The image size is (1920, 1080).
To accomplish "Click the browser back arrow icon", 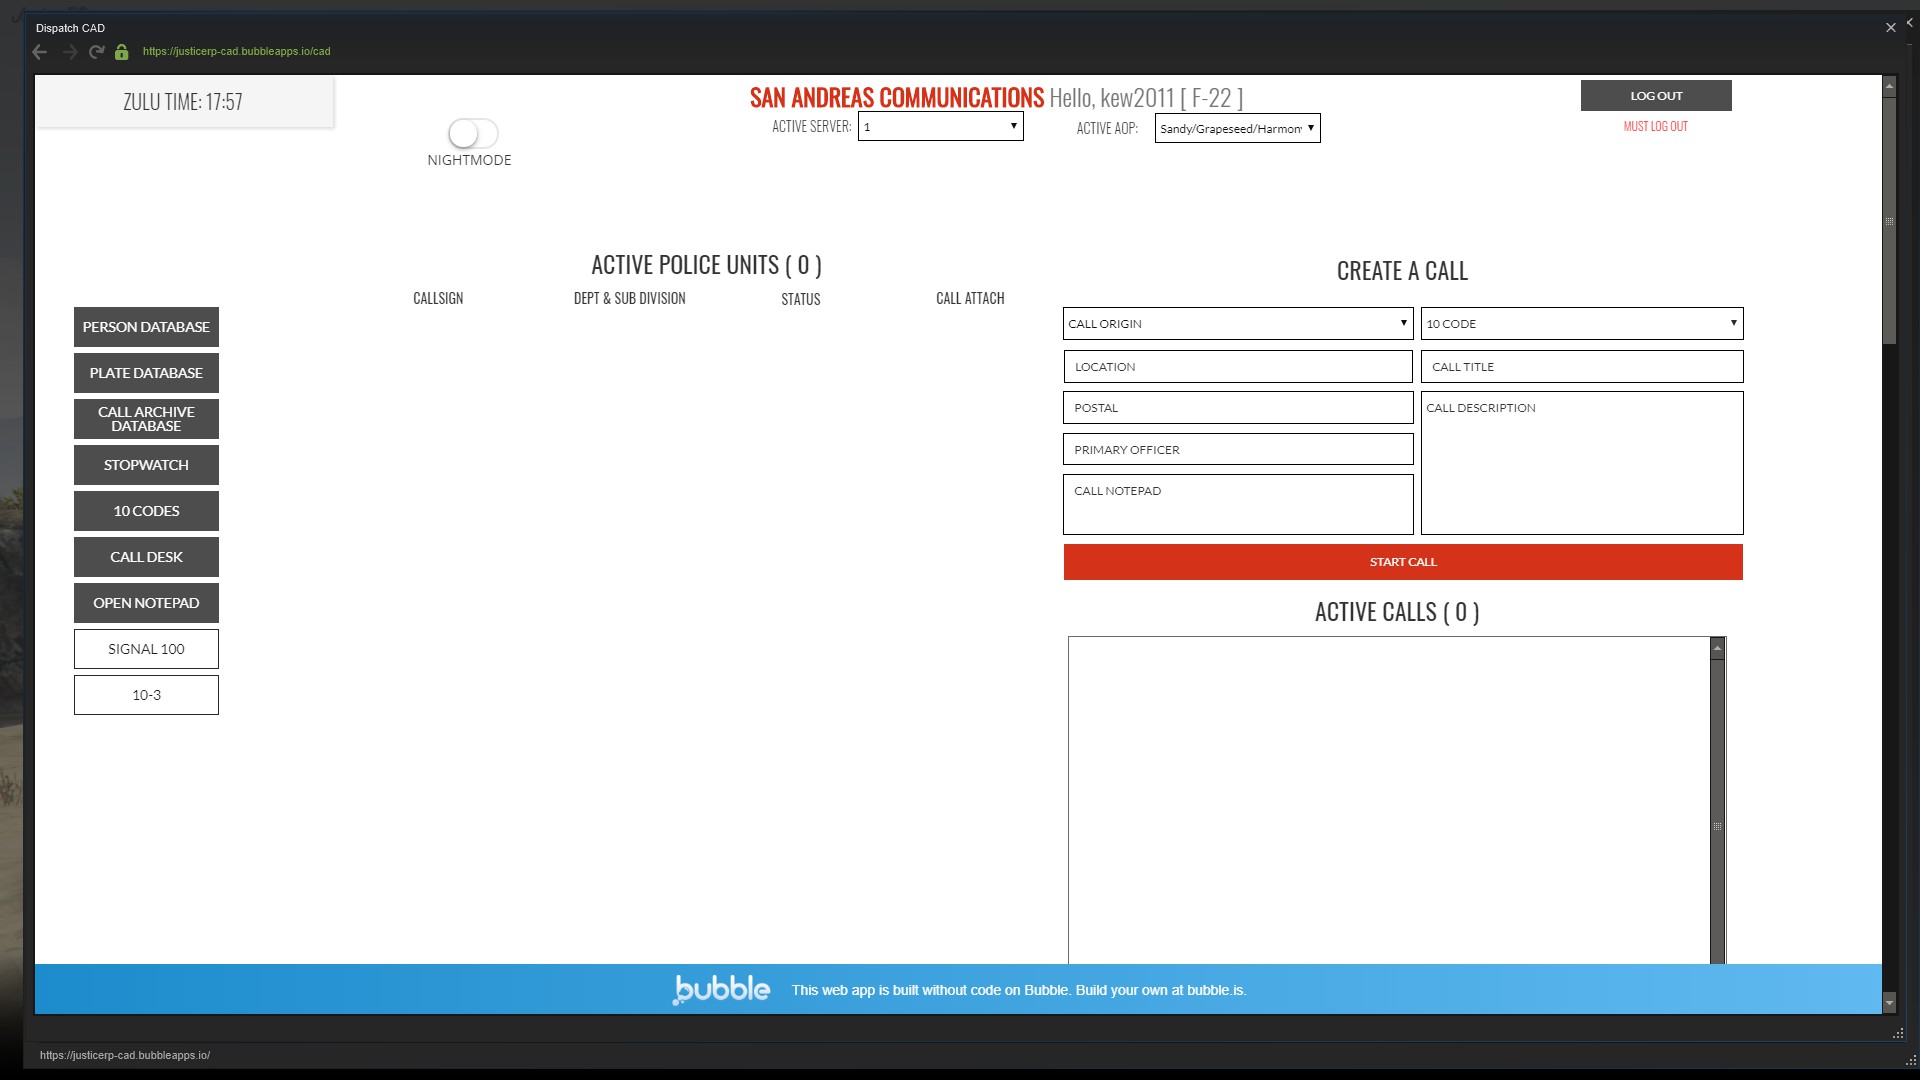I will [40, 52].
